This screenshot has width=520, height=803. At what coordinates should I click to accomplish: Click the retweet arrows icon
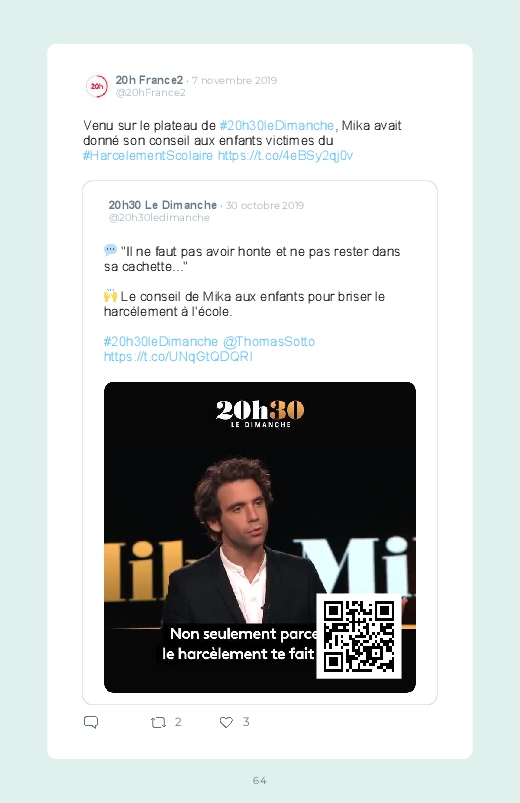tap(158, 722)
